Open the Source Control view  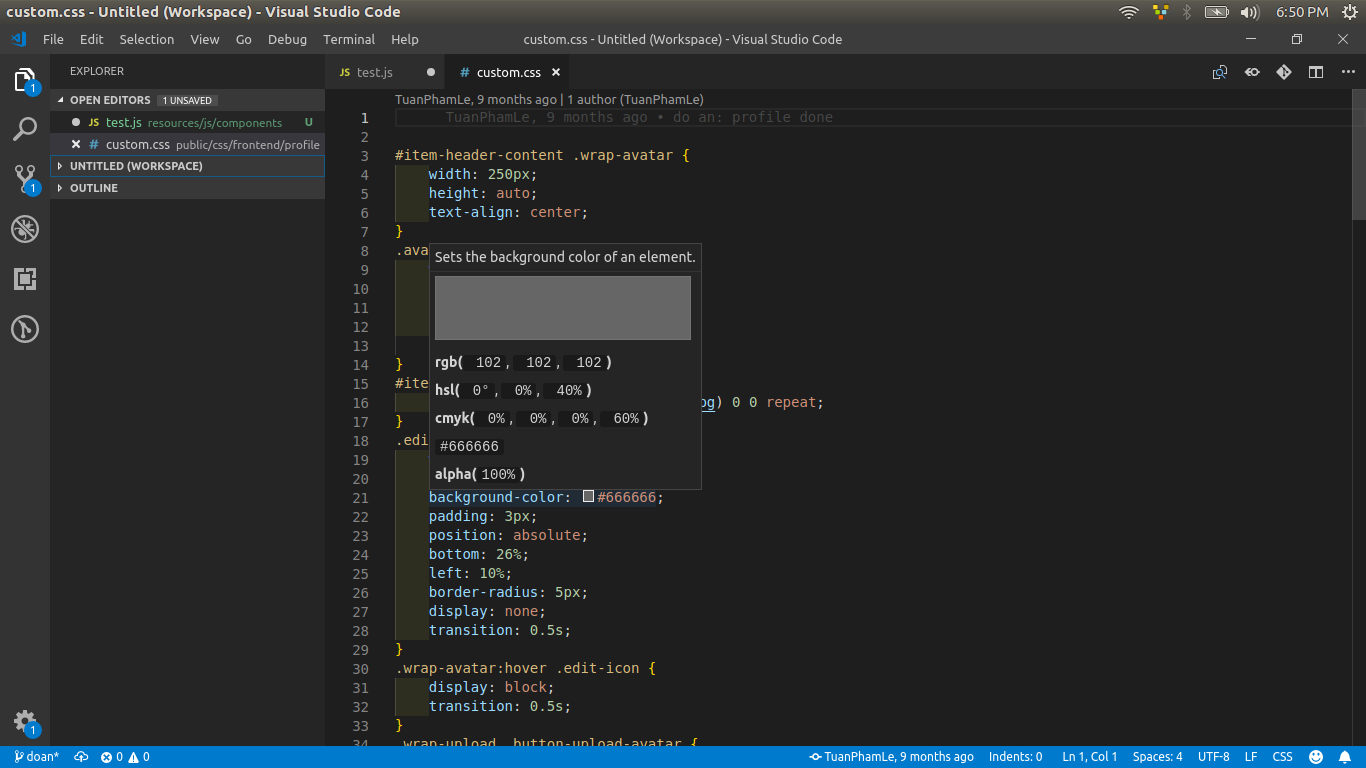pos(25,179)
